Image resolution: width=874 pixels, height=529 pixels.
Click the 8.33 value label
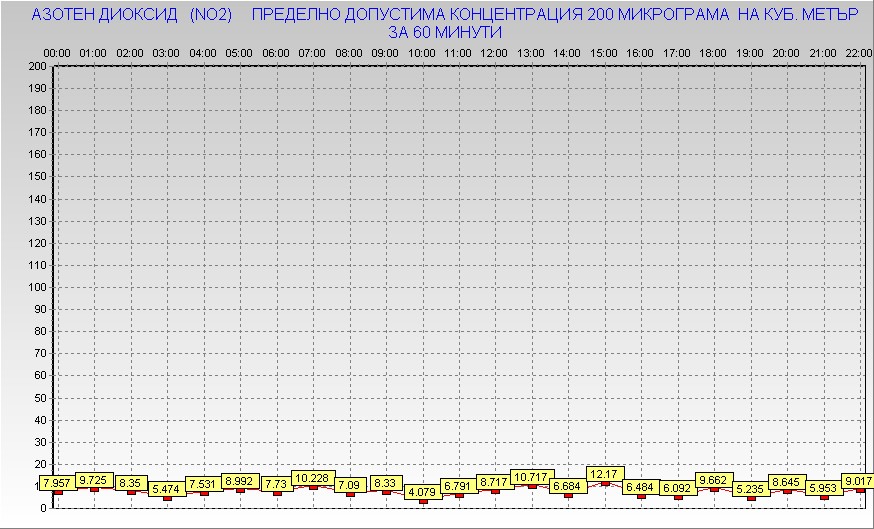pyautogui.click(x=386, y=483)
